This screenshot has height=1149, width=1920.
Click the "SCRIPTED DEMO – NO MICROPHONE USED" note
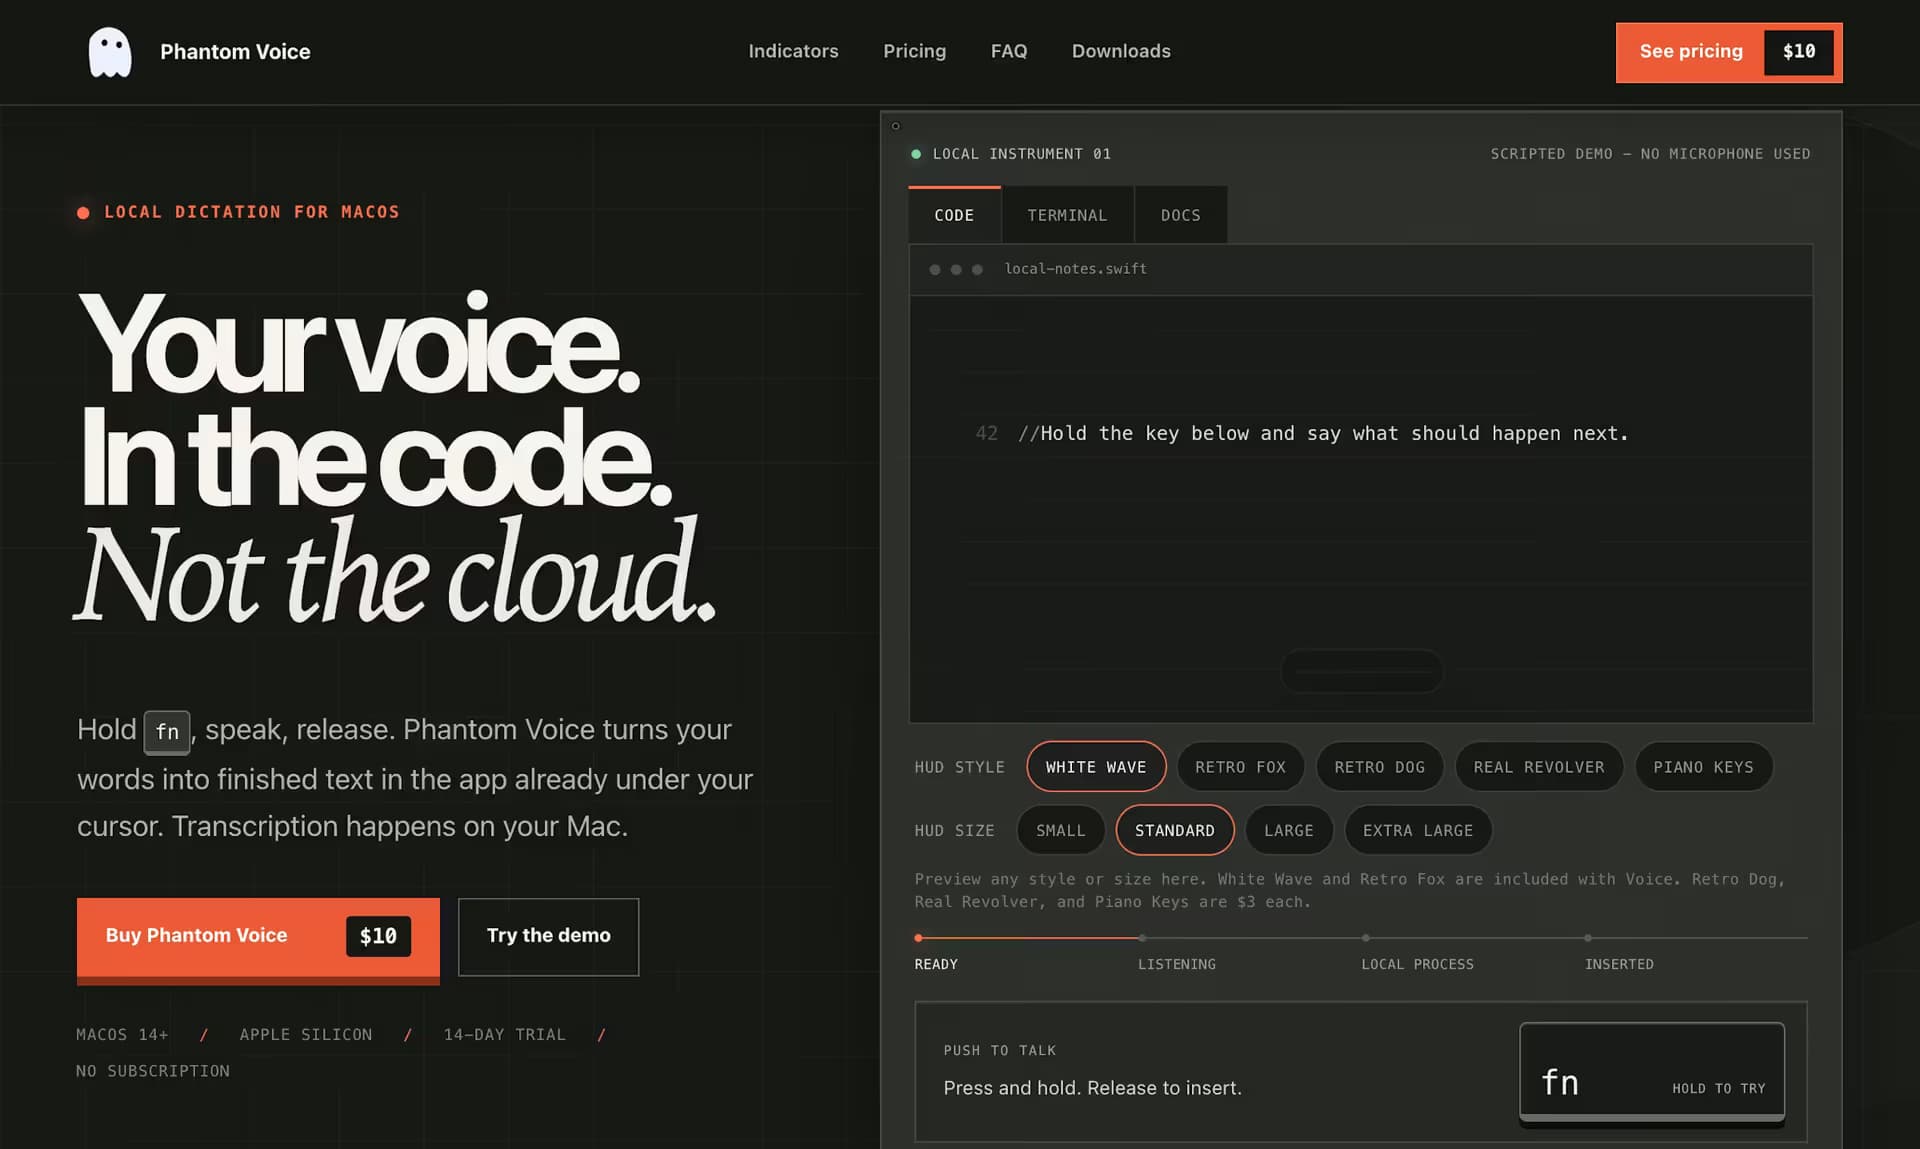tap(1650, 154)
